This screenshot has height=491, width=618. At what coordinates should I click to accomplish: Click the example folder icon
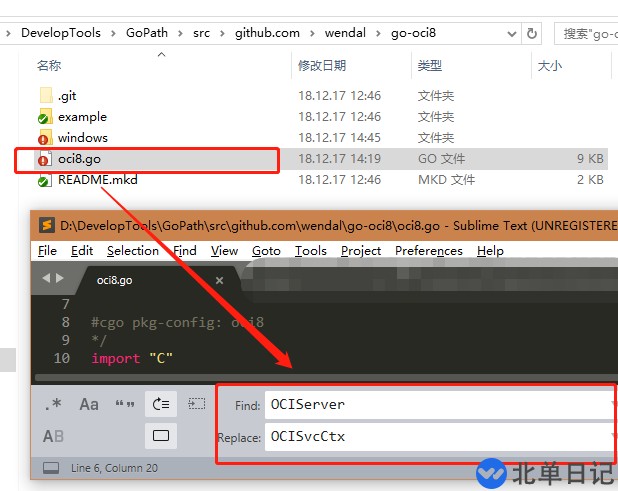pyautogui.click(x=45, y=116)
